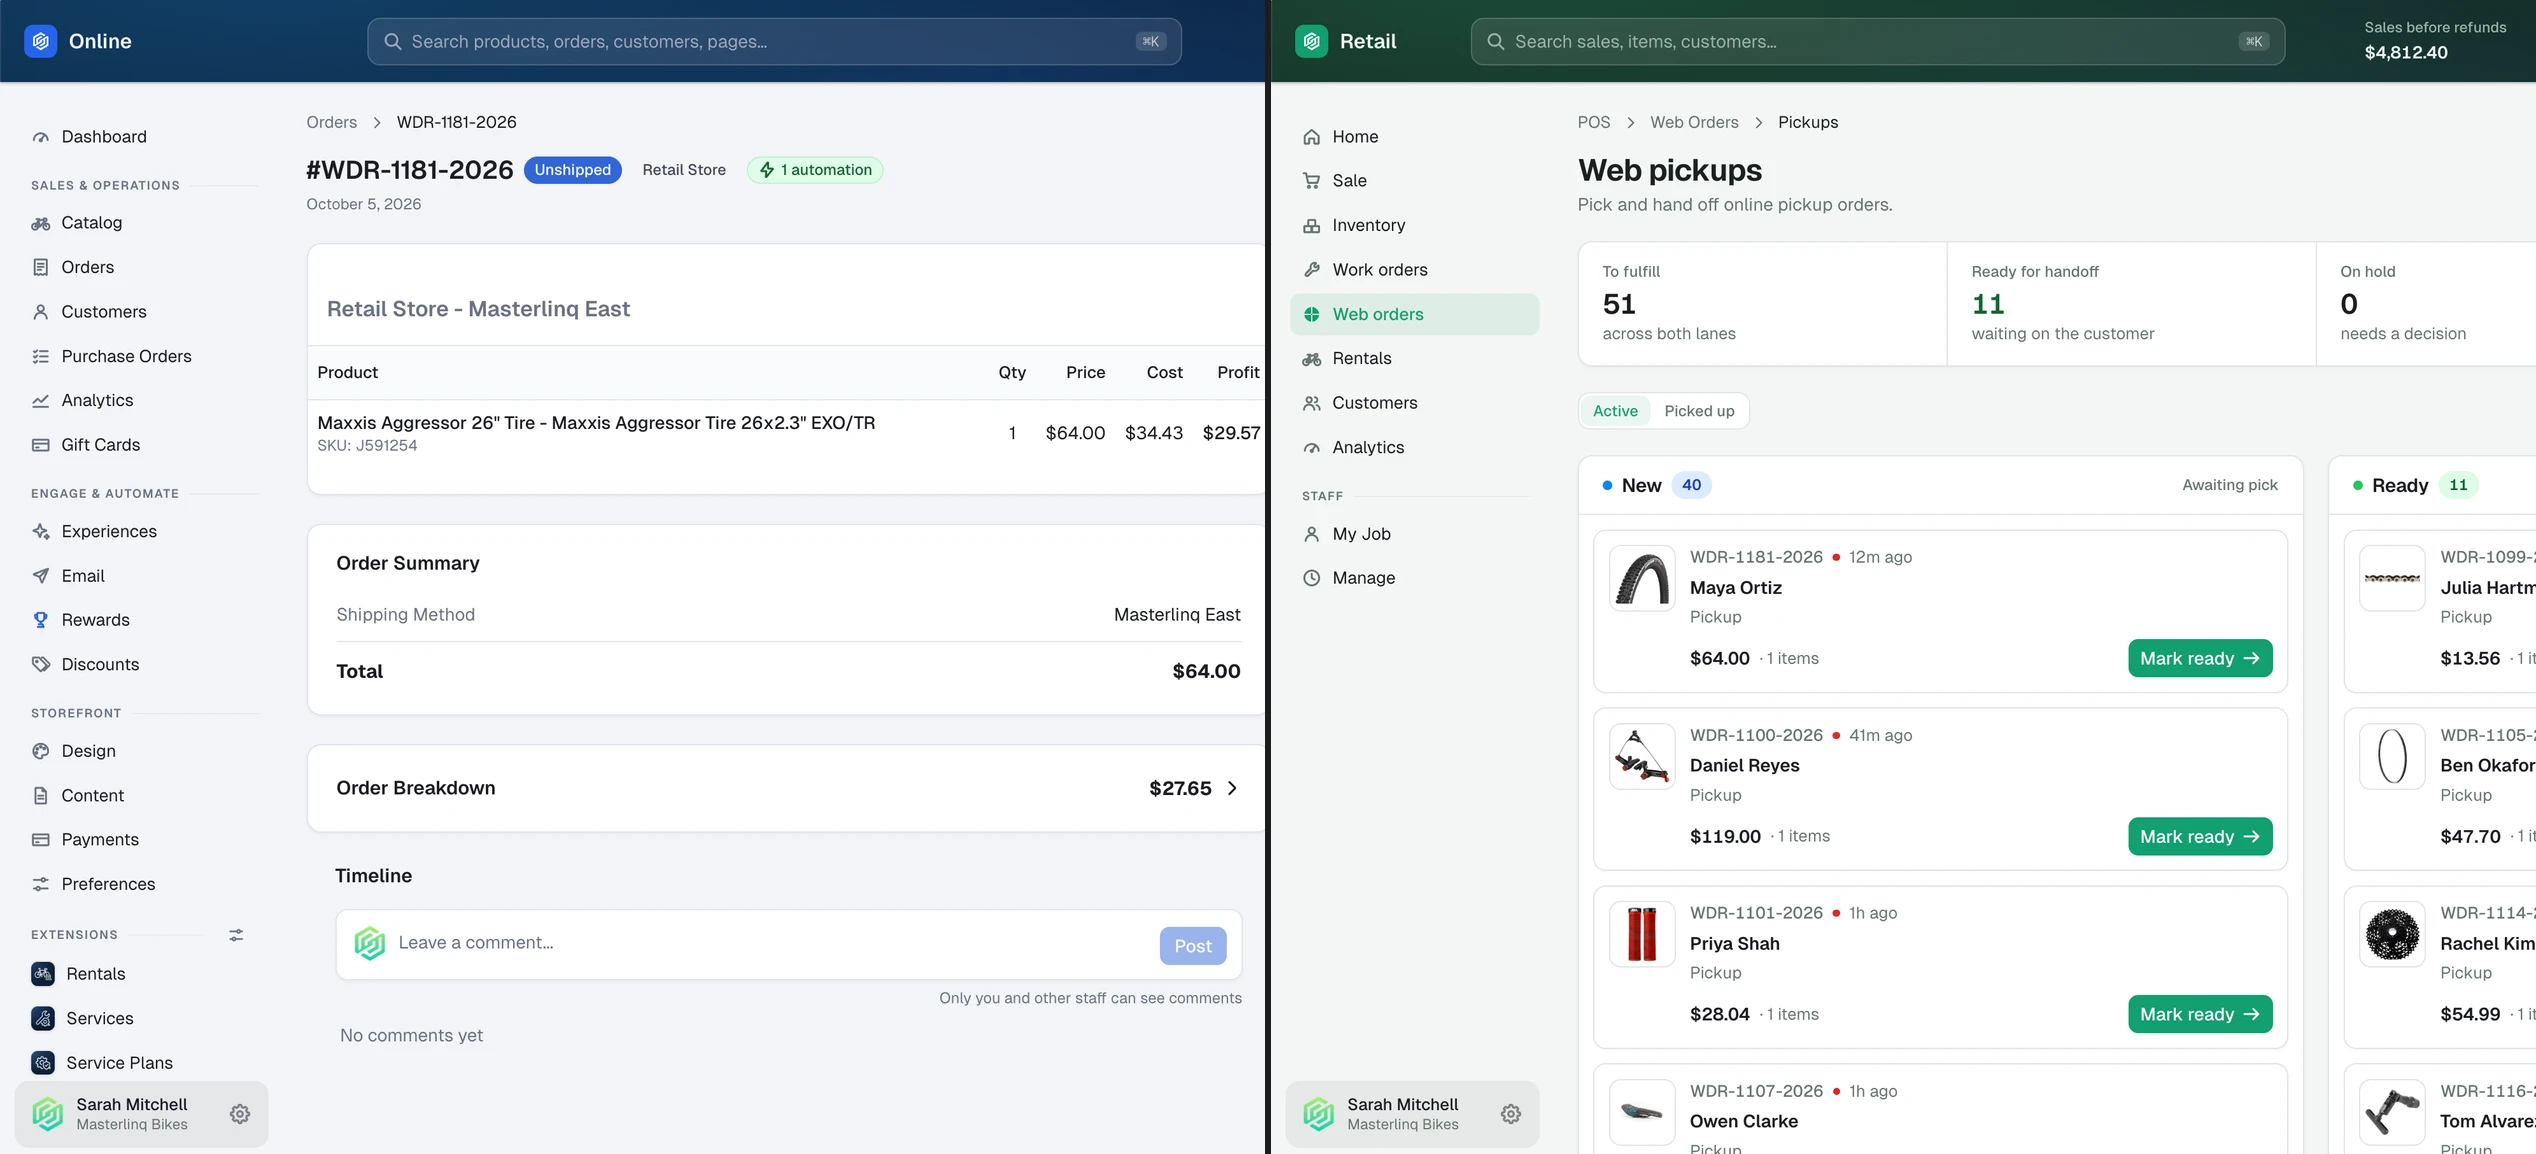The width and height of the screenshot is (2536, 1154).
Task: Click the Unshipped status badge
Action: (x=572, y=170)
